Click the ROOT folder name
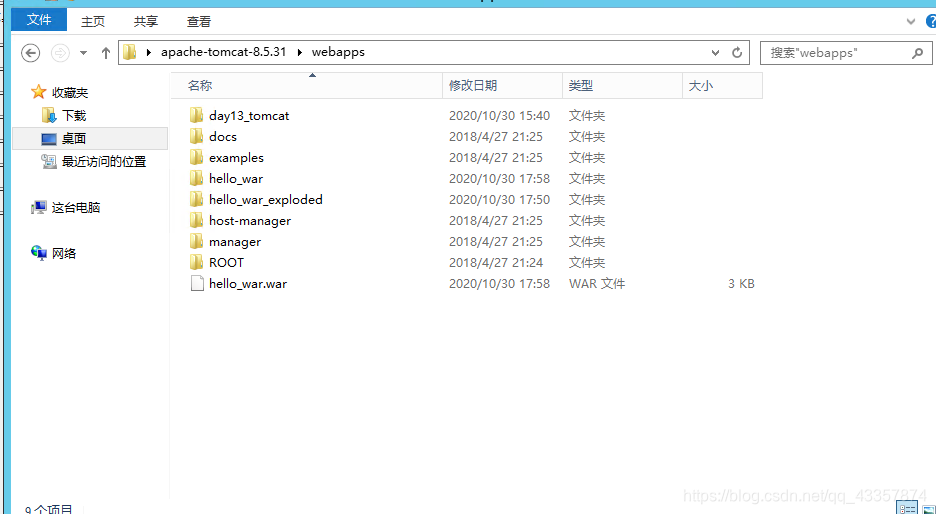 [x=226, y=263]
